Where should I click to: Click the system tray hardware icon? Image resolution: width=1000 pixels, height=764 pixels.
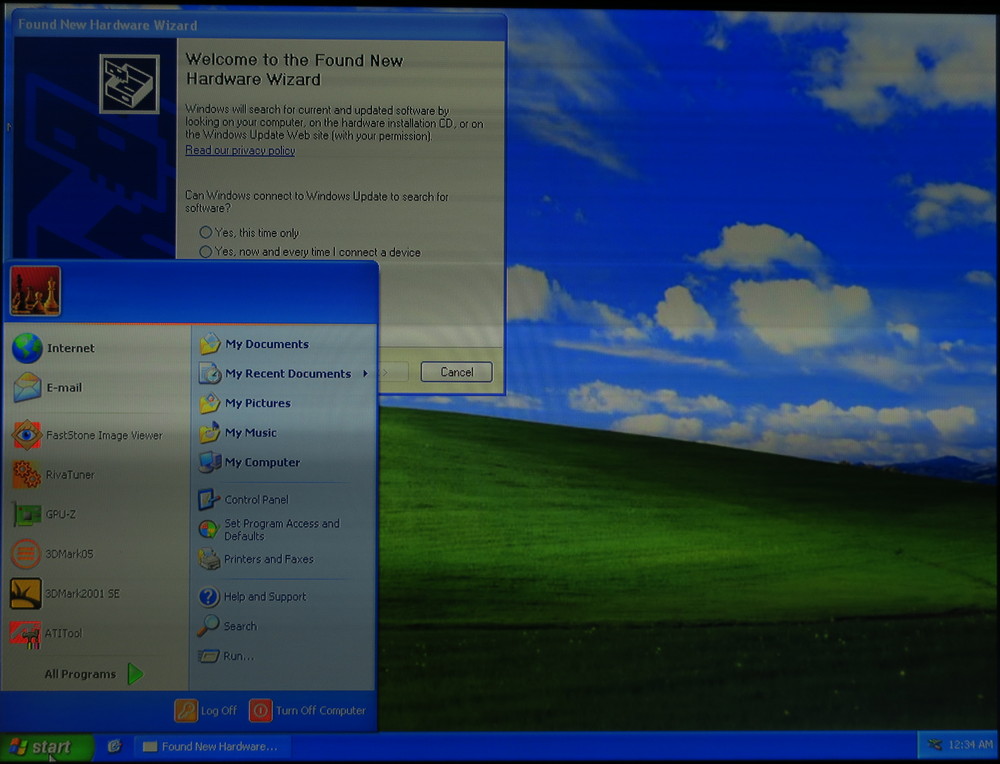pyautogui.click(x=934, y=744)
